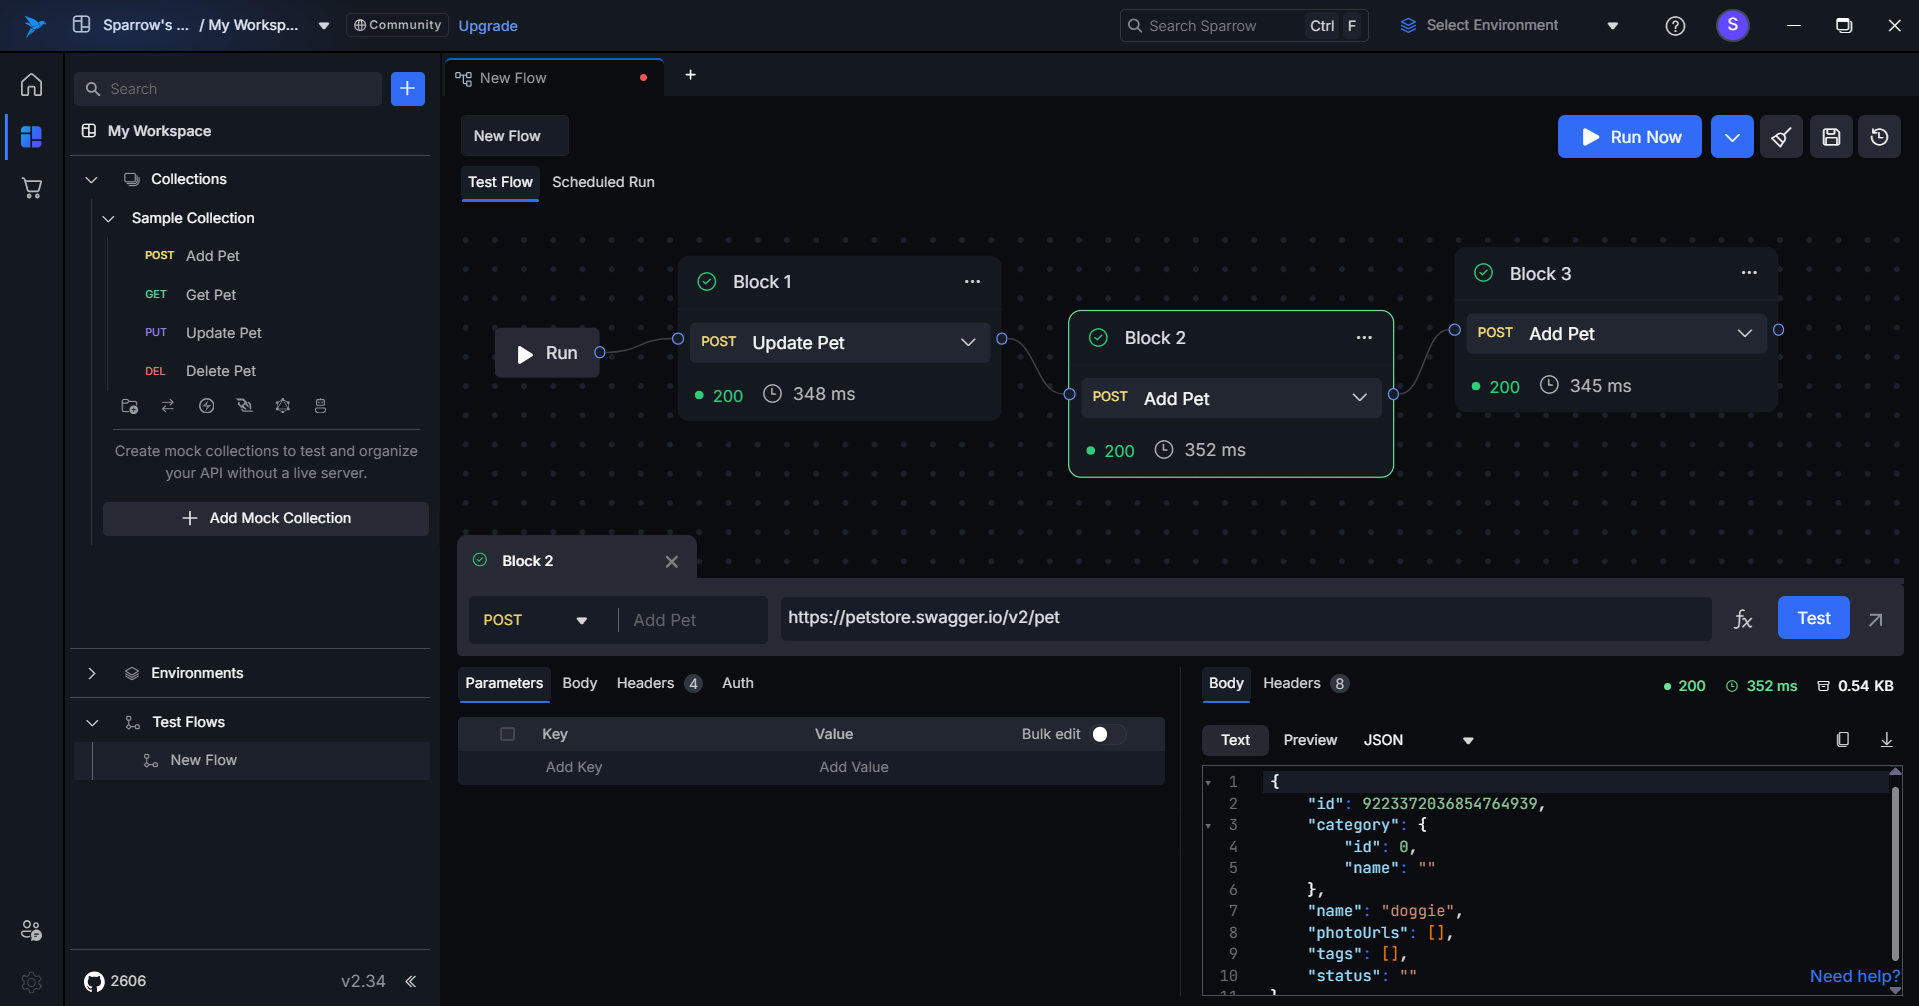Click the request URL input field
Screen dimensions: 1919x1006
tap(1244, 618)
